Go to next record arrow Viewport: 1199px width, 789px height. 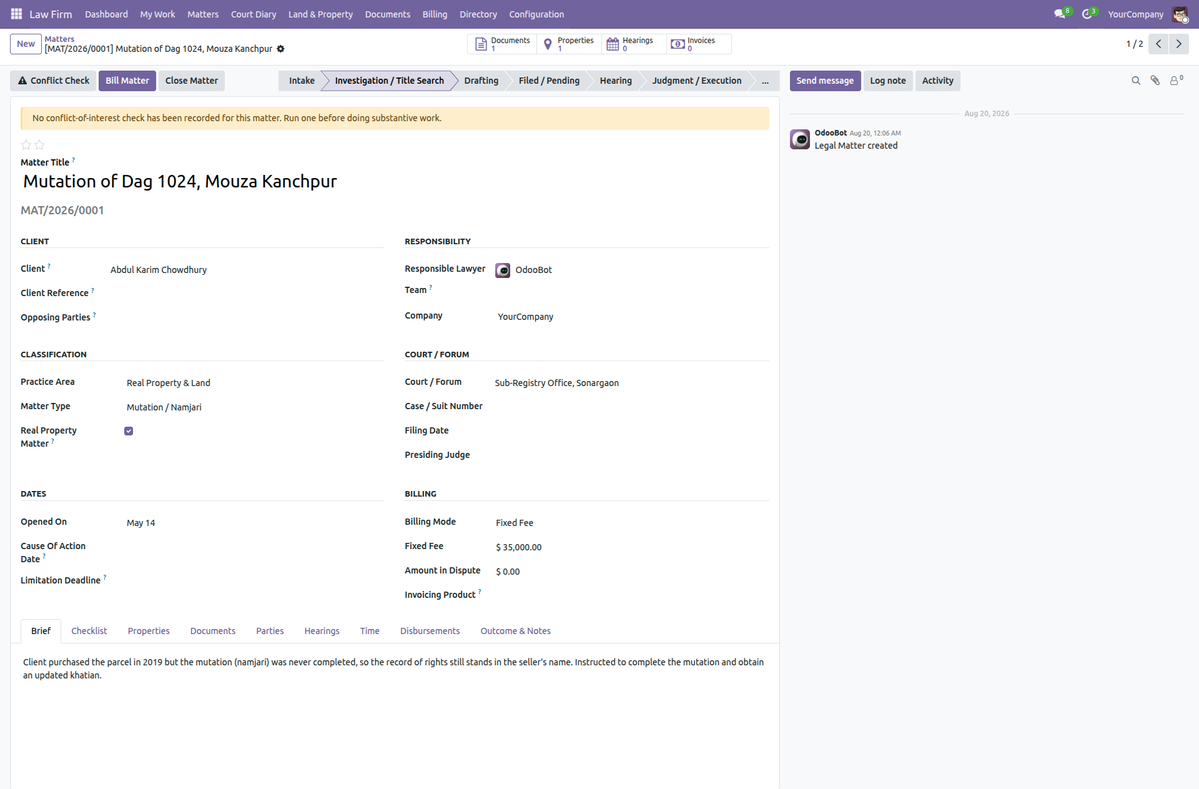tap(1178, 44)
